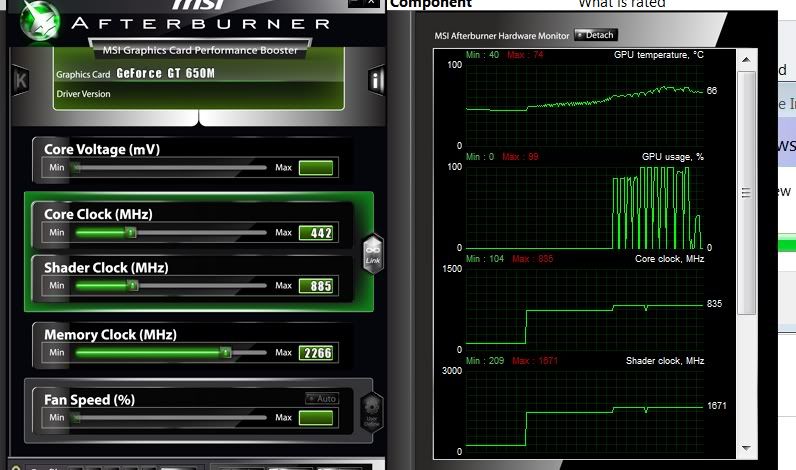Adjust the Memory Clock slider handle
796x470 pixels.
click(226, 352)
